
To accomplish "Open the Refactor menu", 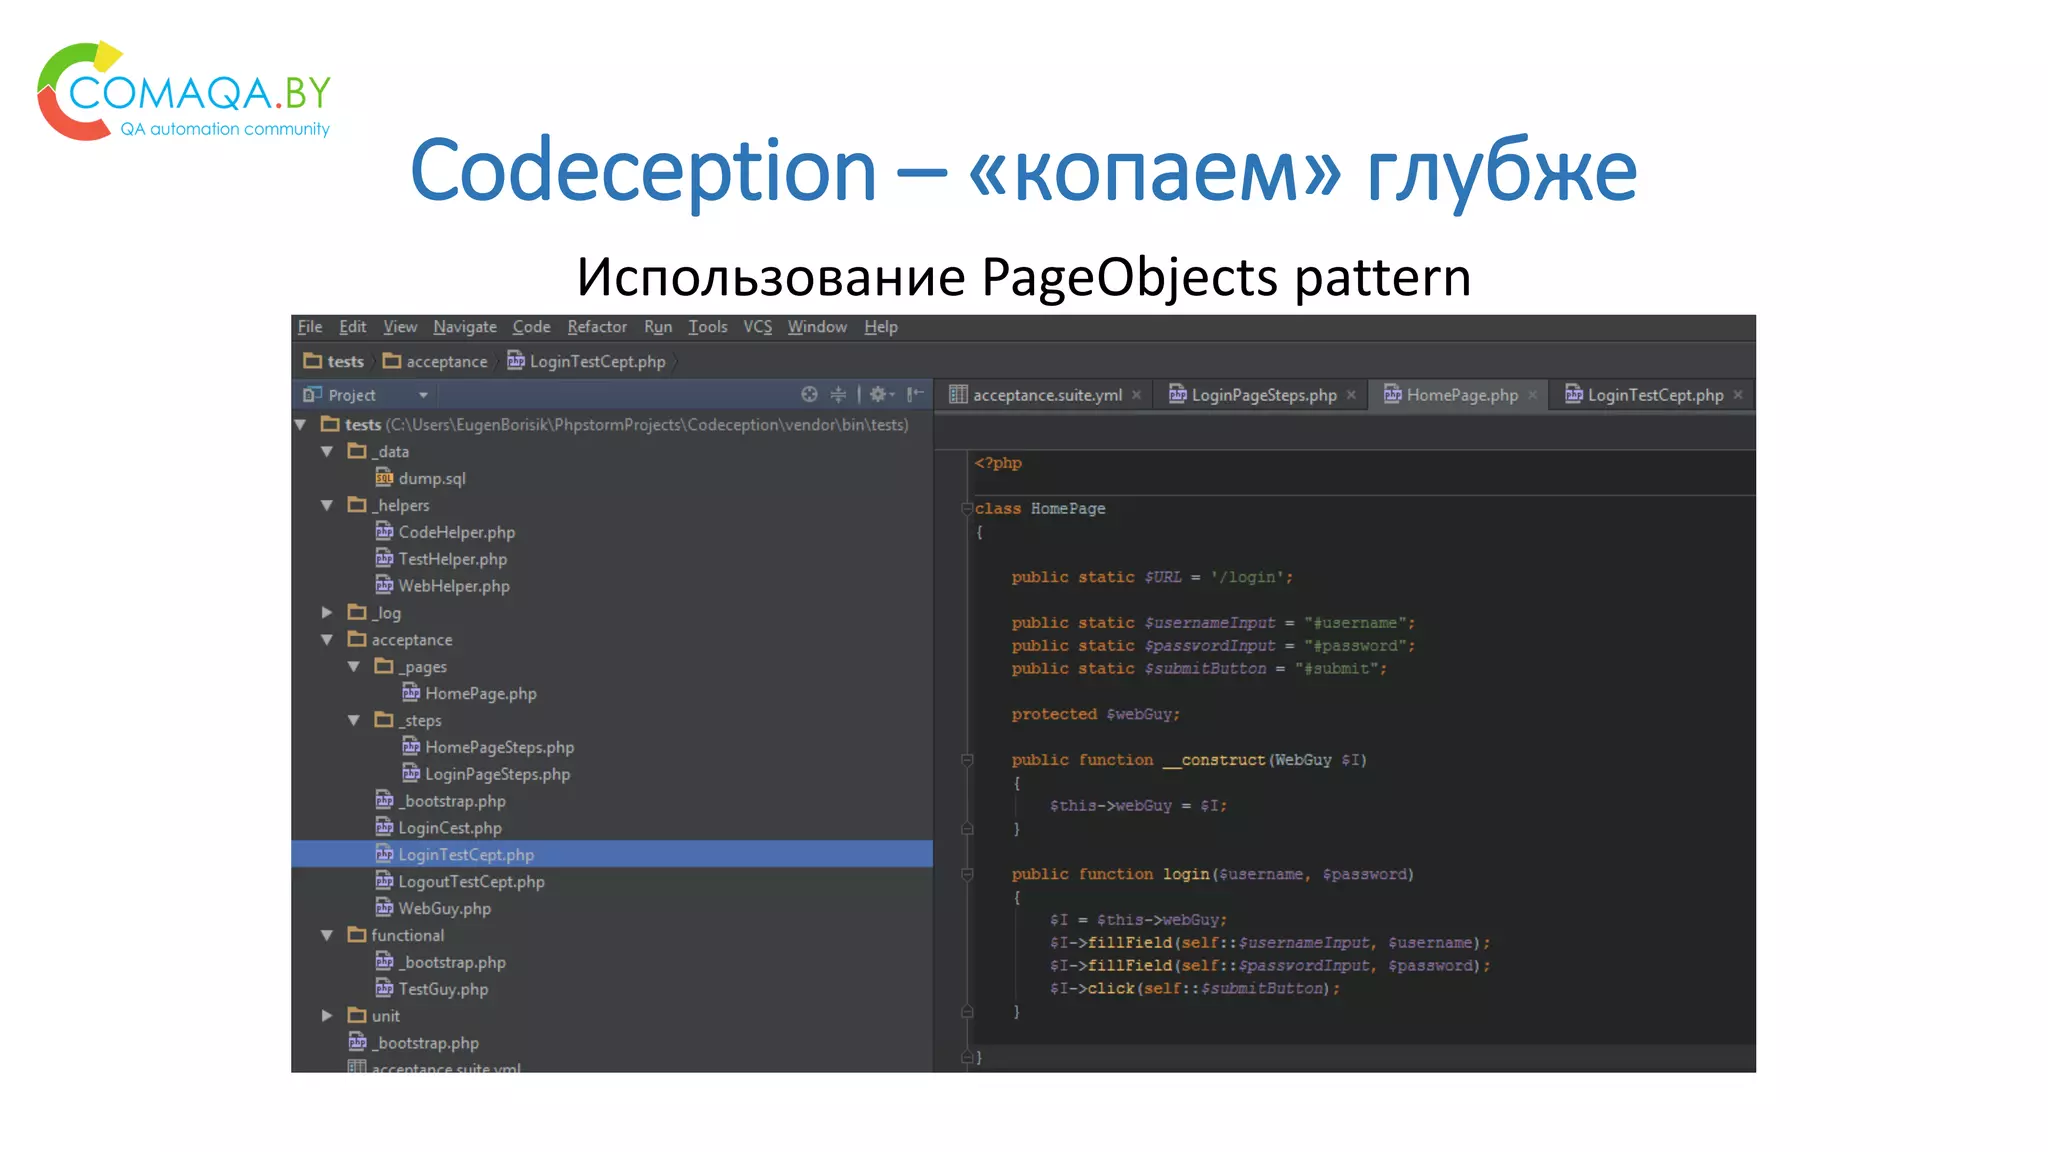I will 597,327.
